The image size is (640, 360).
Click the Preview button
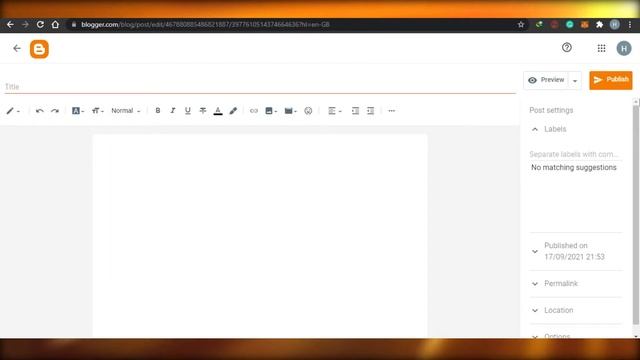coord(546,80)
